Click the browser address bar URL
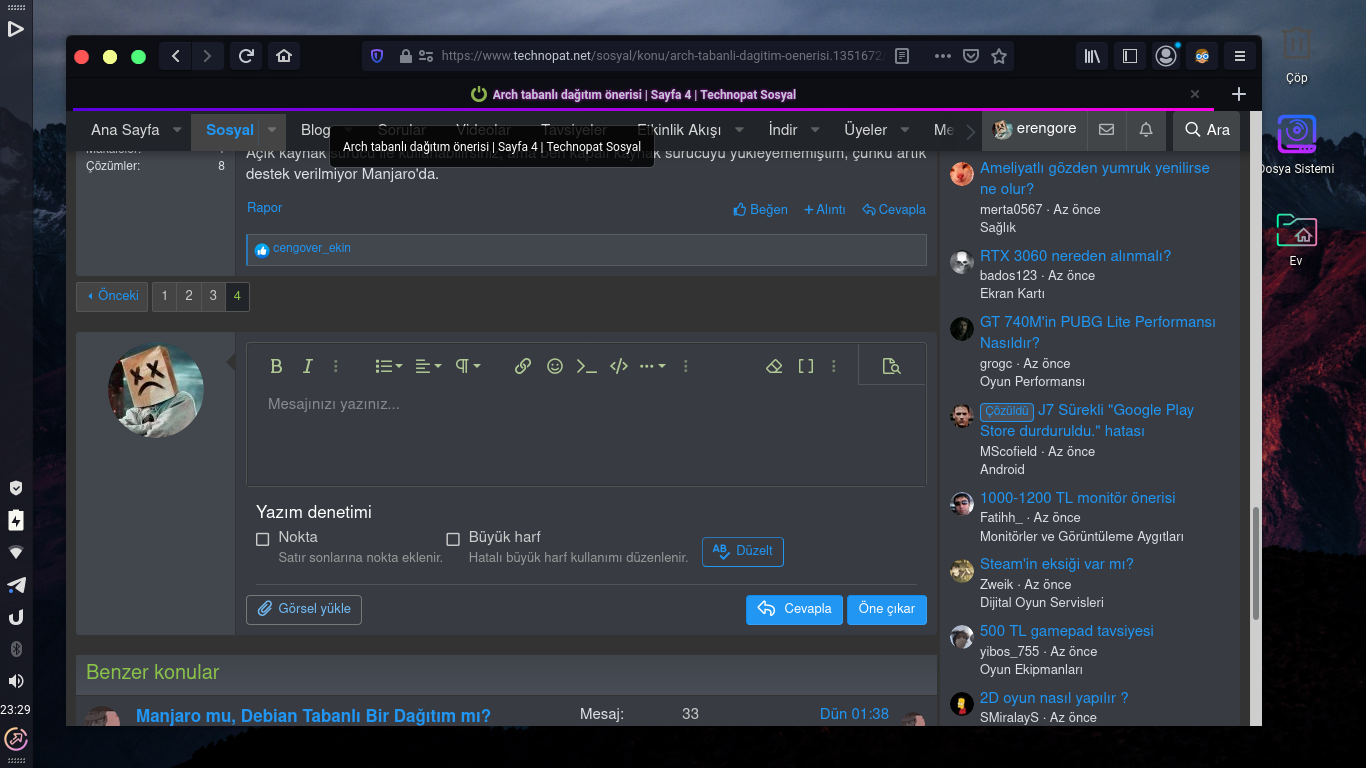Viewport: 1366px width, 768px height. [662, 56]
